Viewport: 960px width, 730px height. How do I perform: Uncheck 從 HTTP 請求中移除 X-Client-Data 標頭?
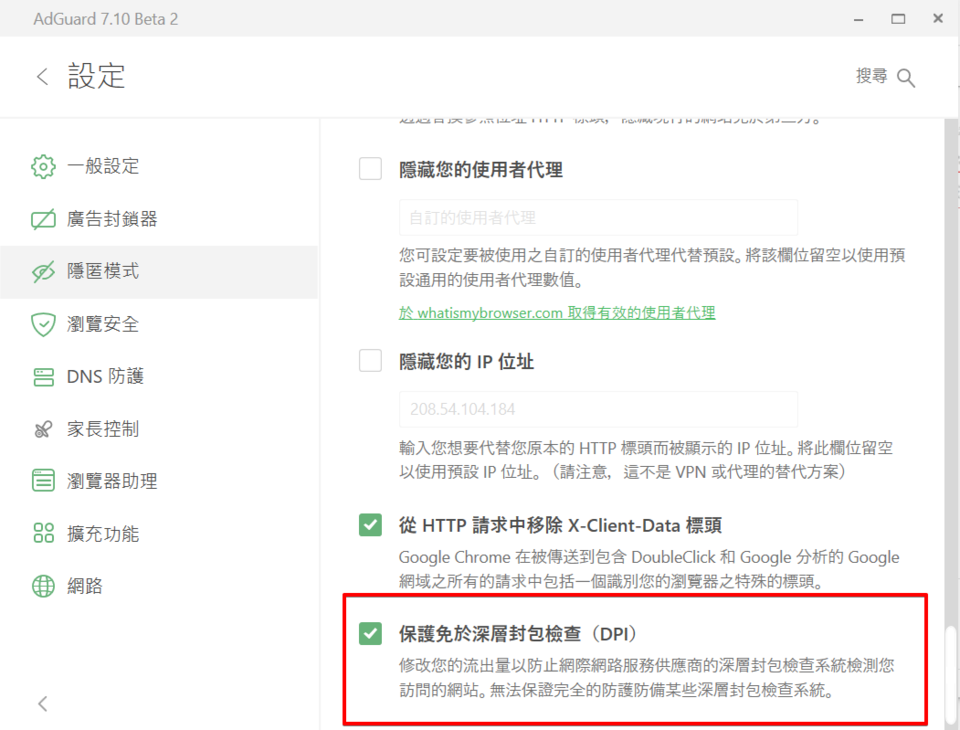370,525
